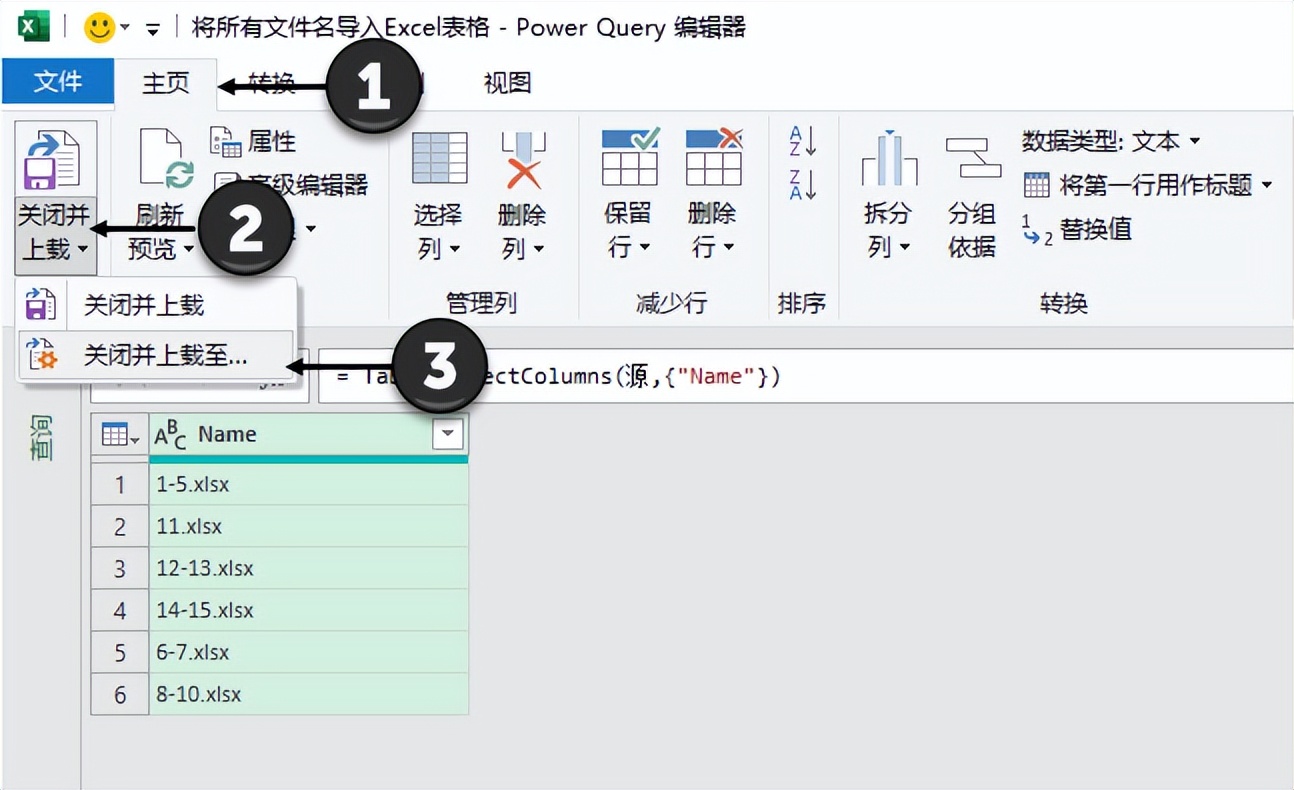Click 将第一行用作标题 button
The image size is (1294, 790).
tap(1148, 185)
